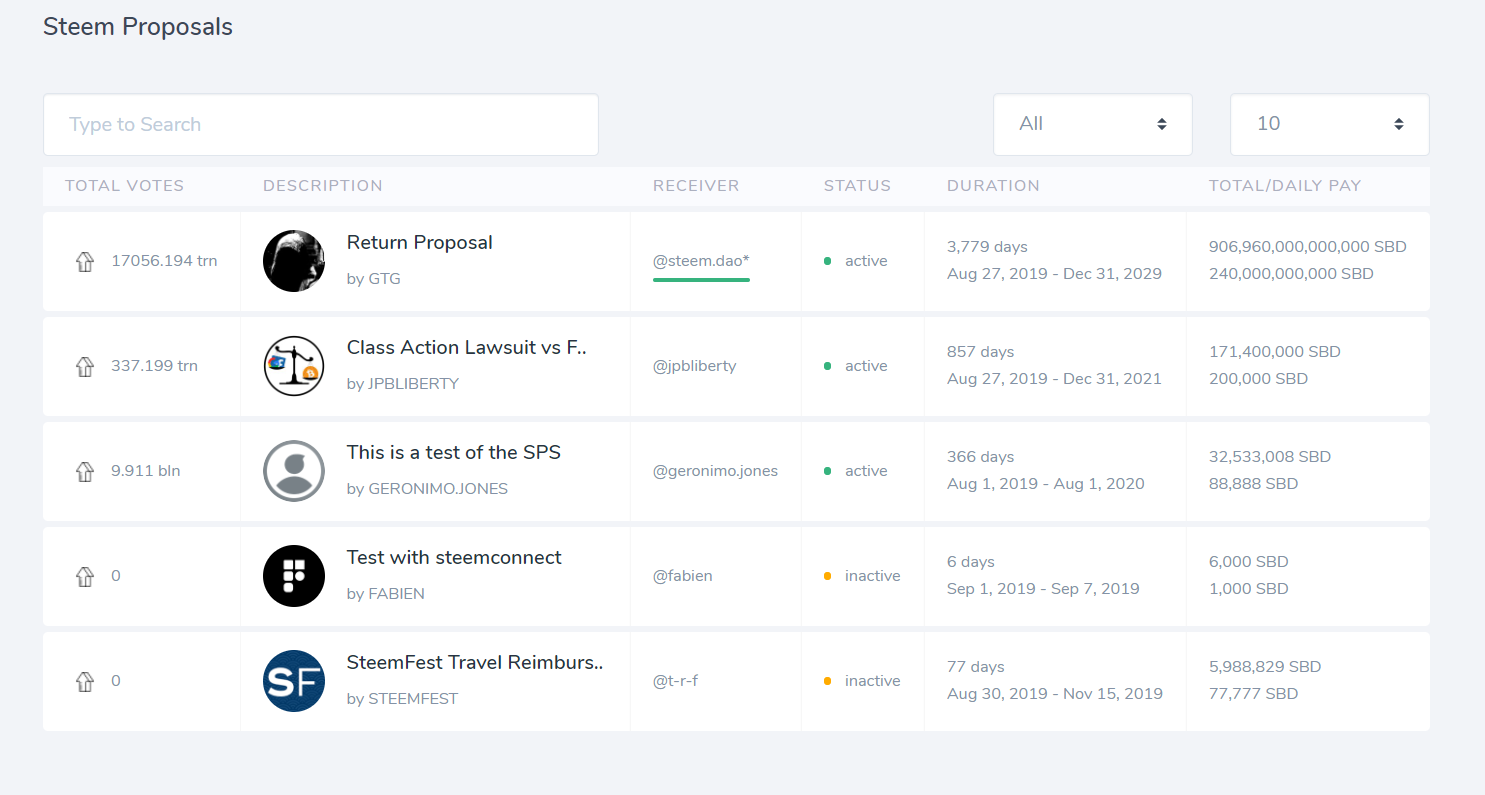Sort by the STATUS column header

click(x=857, y=185)
